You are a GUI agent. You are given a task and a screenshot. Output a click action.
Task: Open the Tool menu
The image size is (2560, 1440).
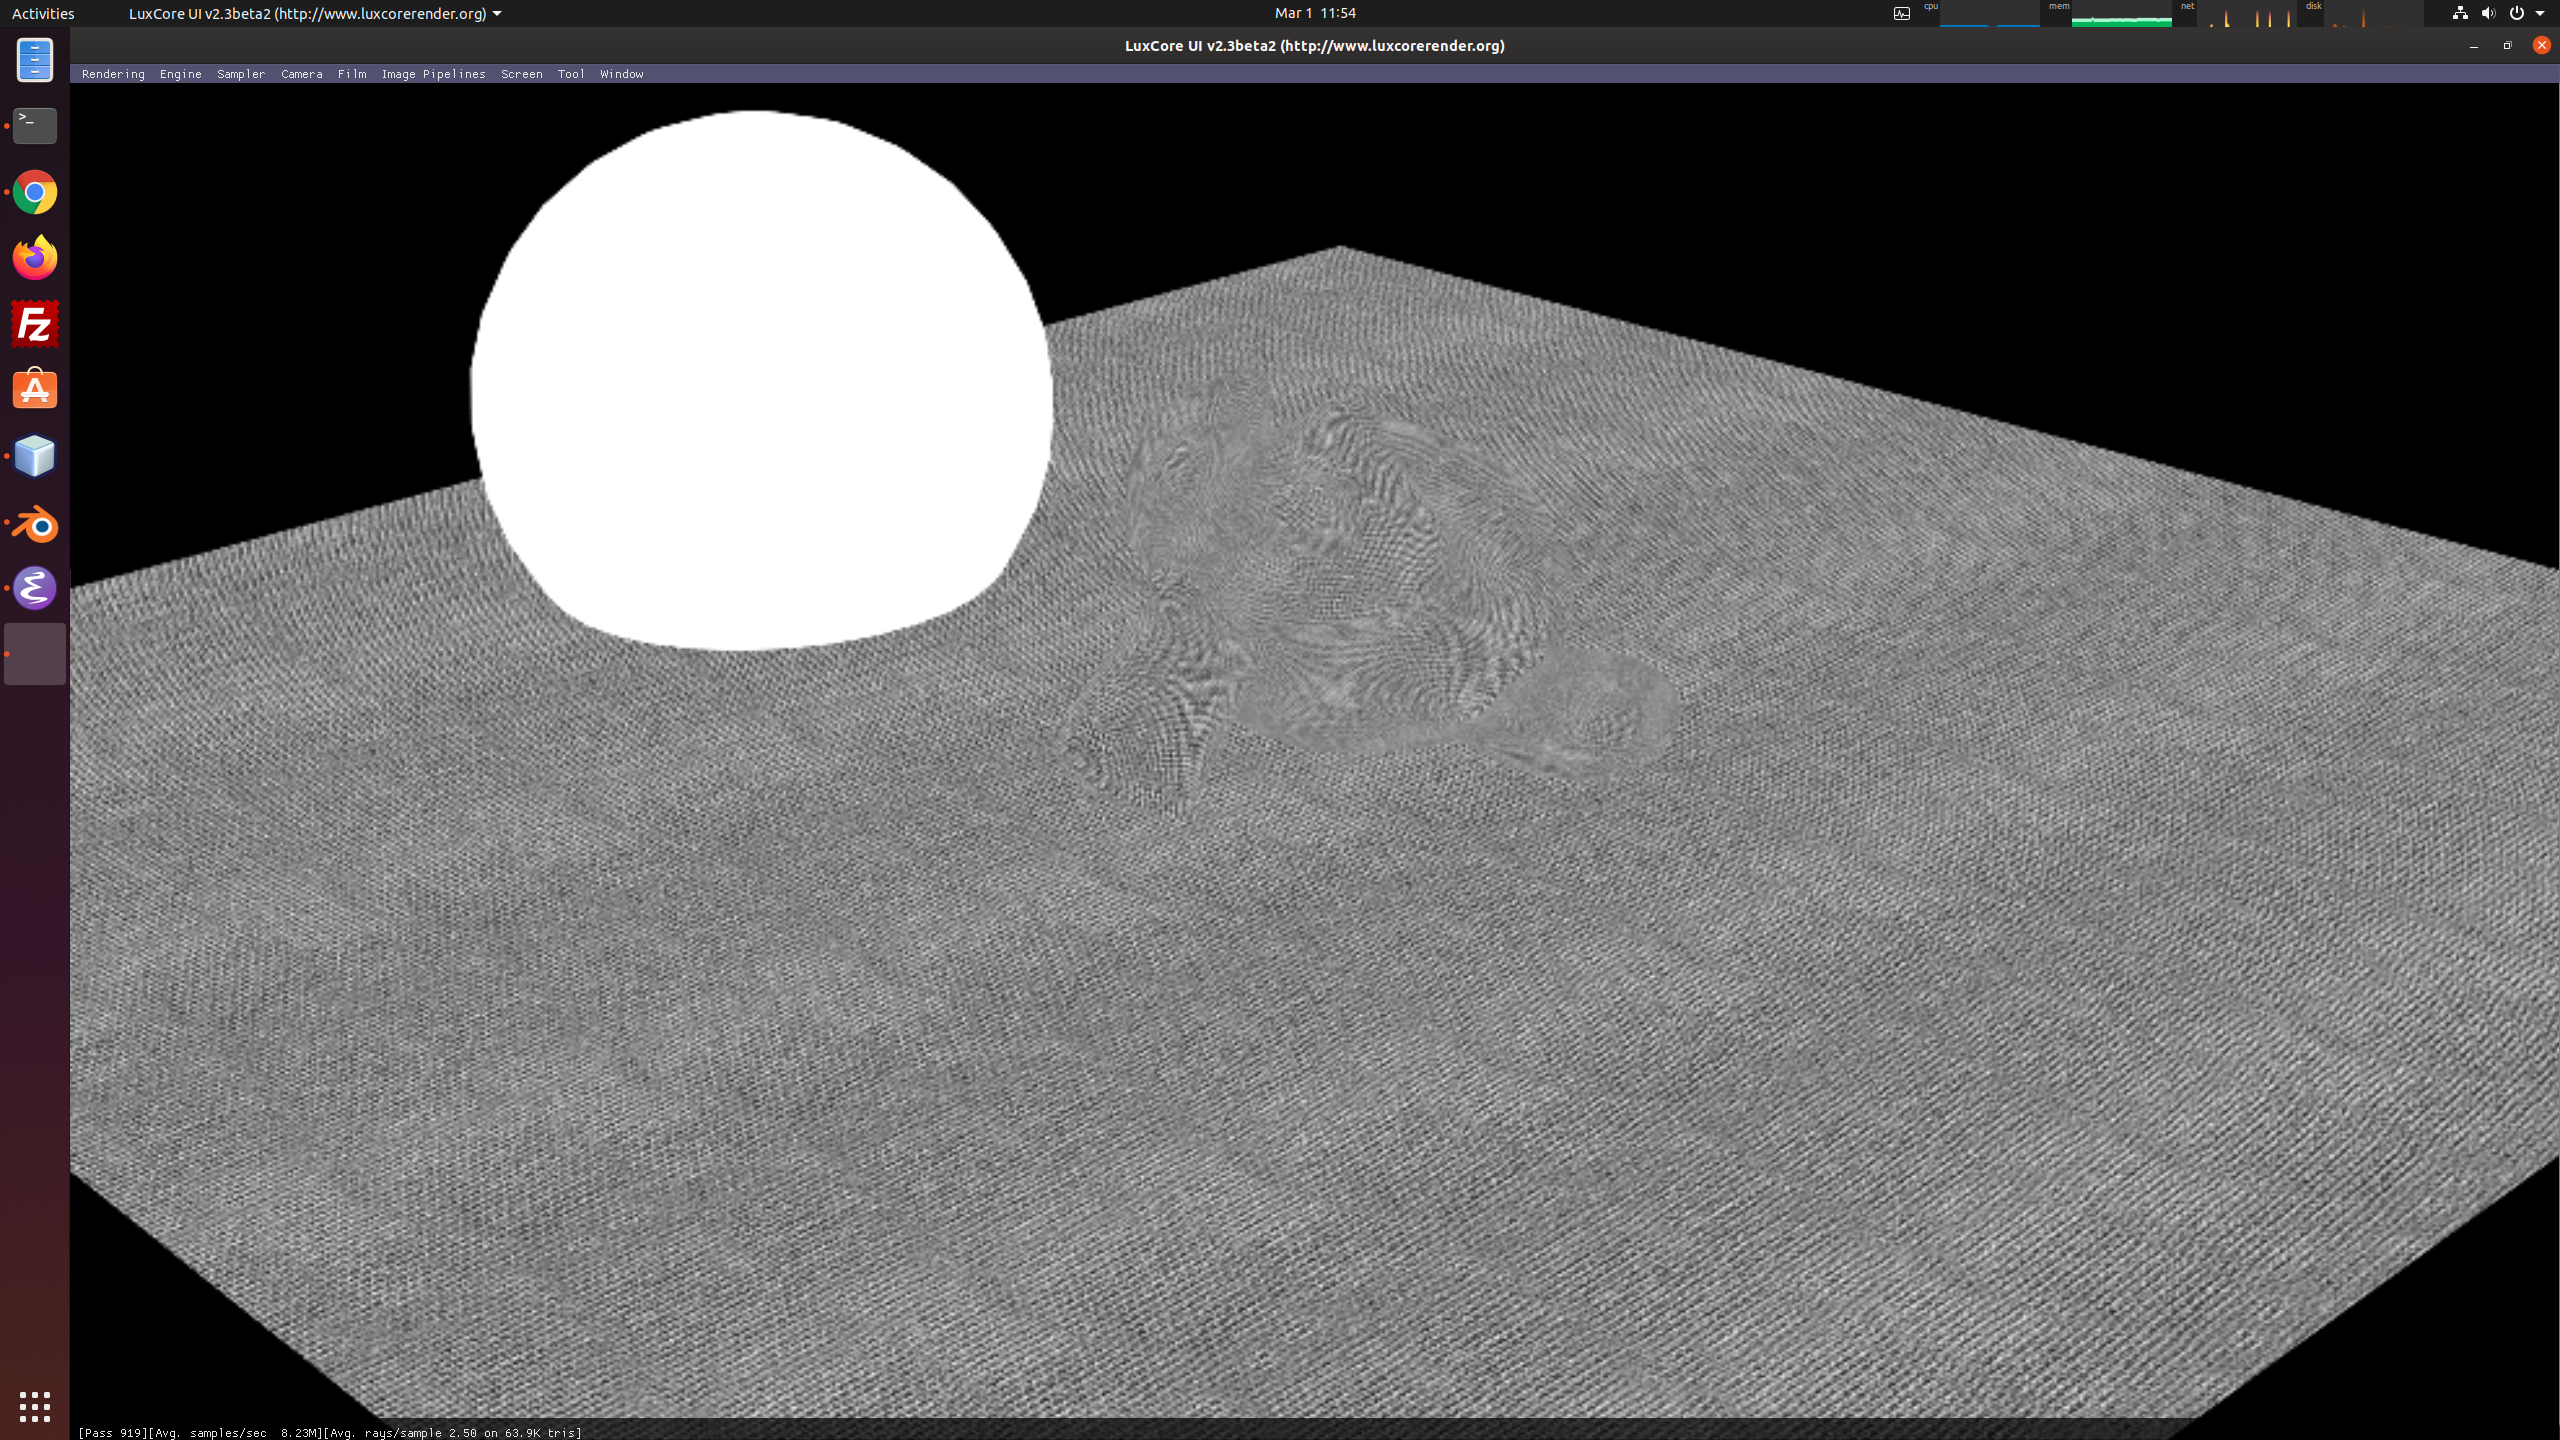click(x=570, y=74)
